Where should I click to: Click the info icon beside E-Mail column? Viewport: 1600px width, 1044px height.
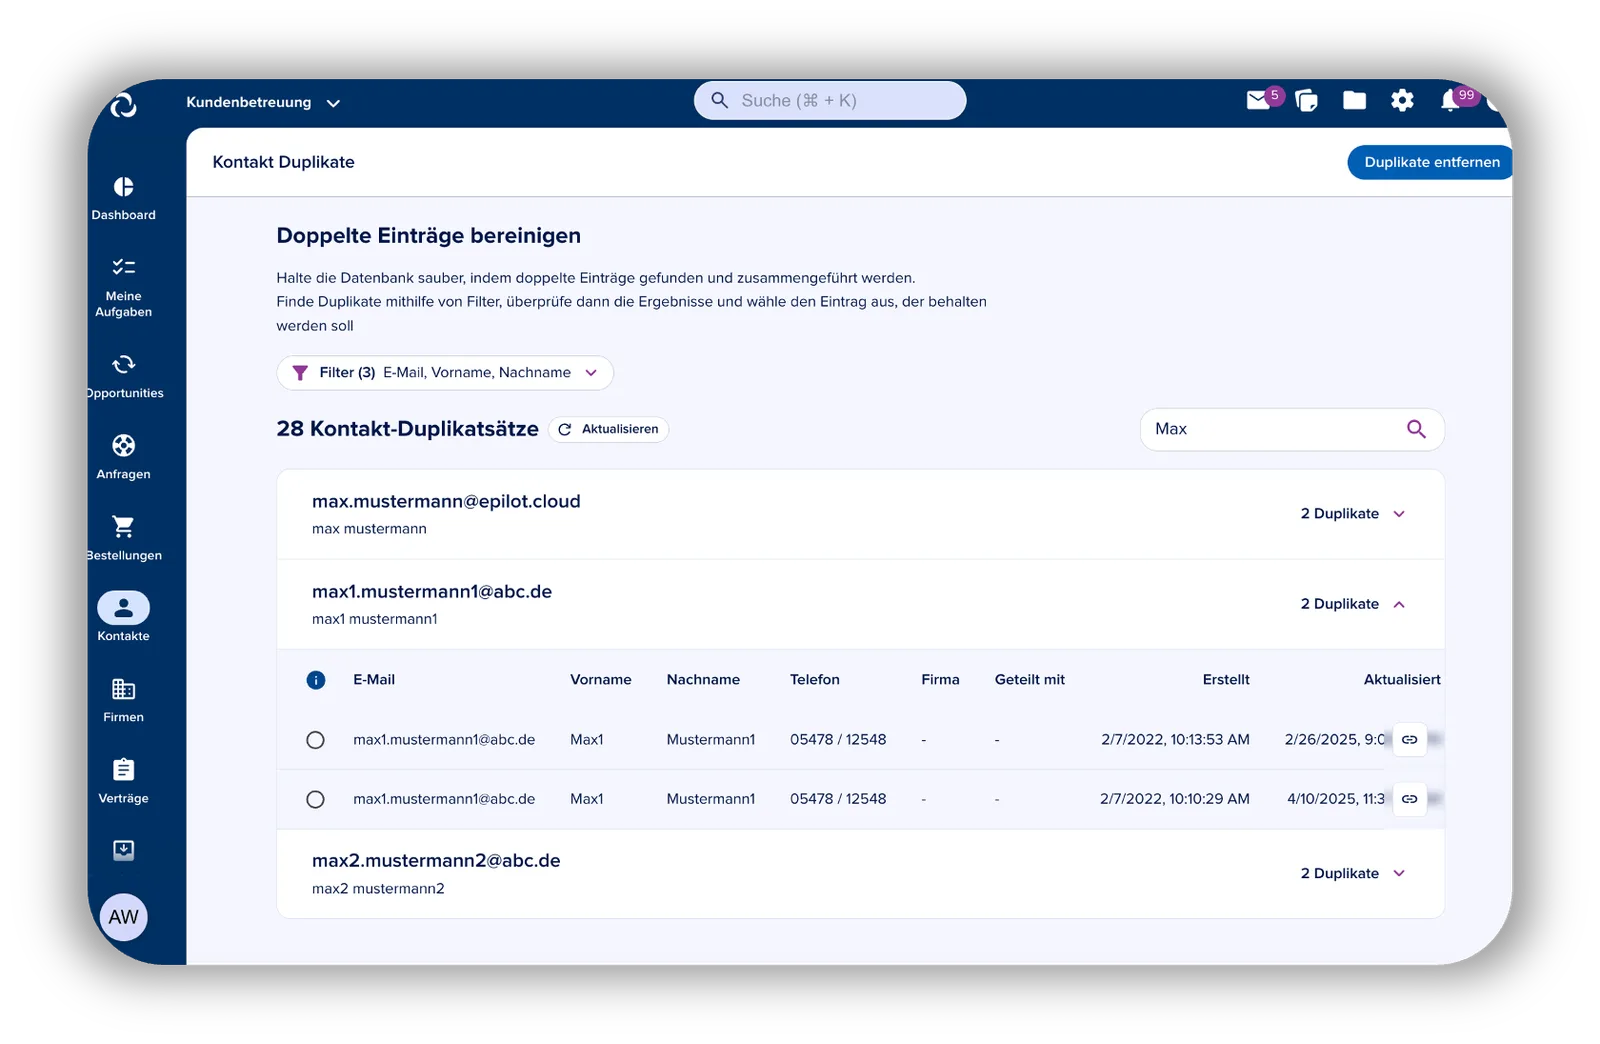coord(316,680)
